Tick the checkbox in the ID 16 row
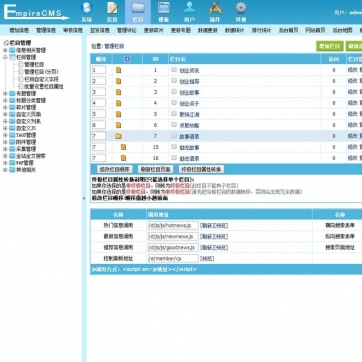Image resolution: width=362 pixels, height=362 pixels. (x=174, y=158)
